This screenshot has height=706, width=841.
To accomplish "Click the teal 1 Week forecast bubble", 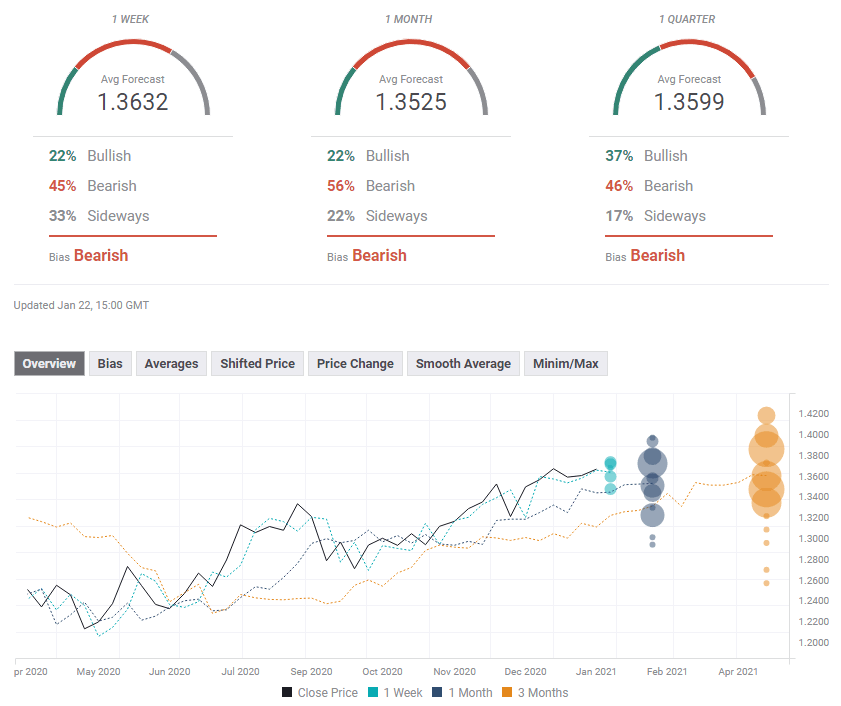I will click(610, 464).
